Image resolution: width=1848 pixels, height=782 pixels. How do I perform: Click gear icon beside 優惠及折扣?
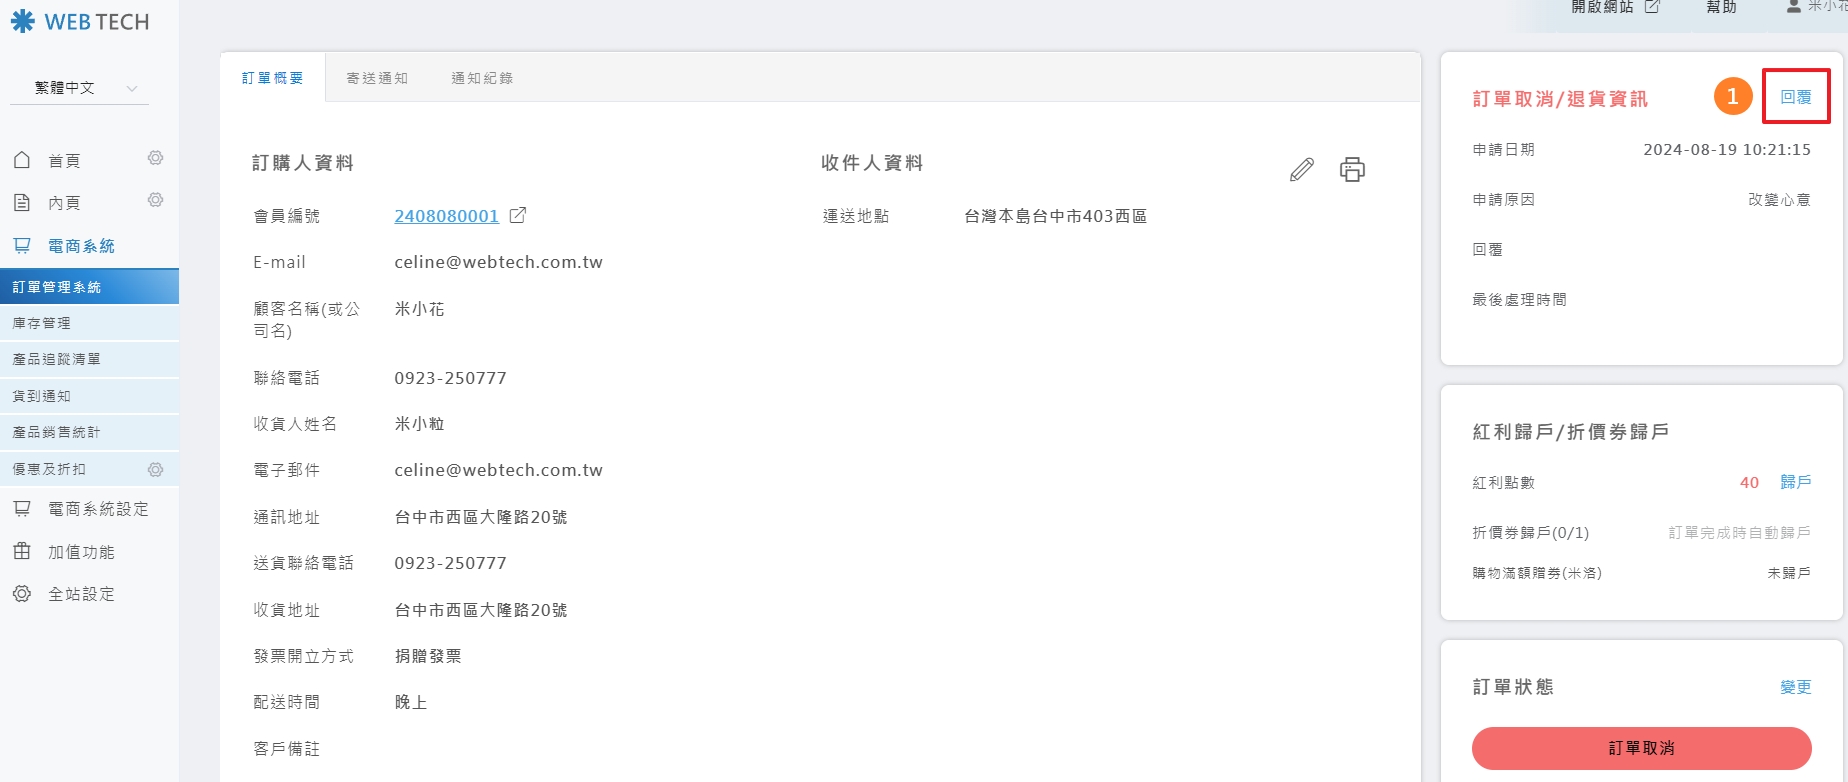(x=155, y=469)
